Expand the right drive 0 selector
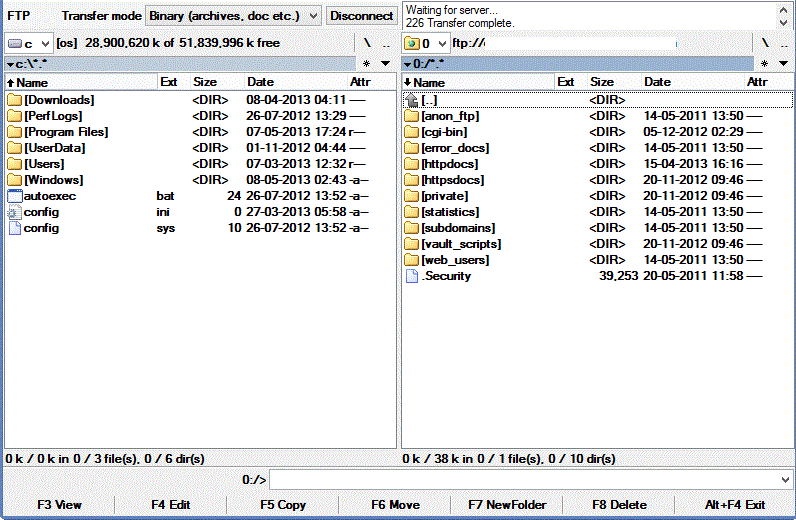Viewport: 796px width, 520px height. (441, 44)
